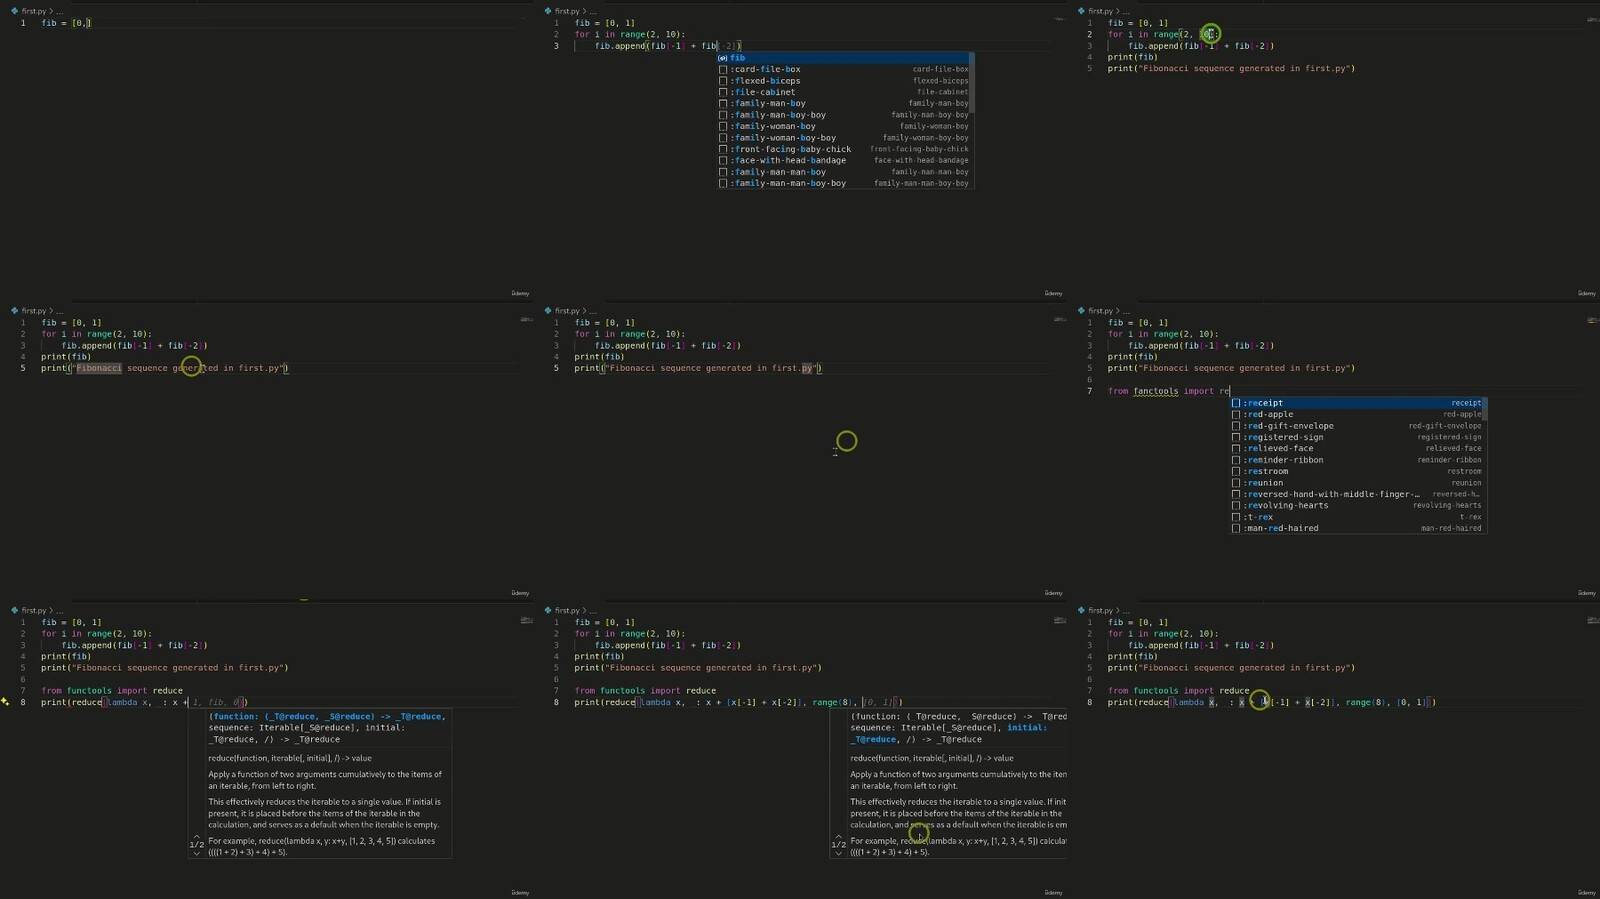Choose the ':reunion' suggestion
1600x899 pixels.
pyautogui.click(x=1356, y=483)
